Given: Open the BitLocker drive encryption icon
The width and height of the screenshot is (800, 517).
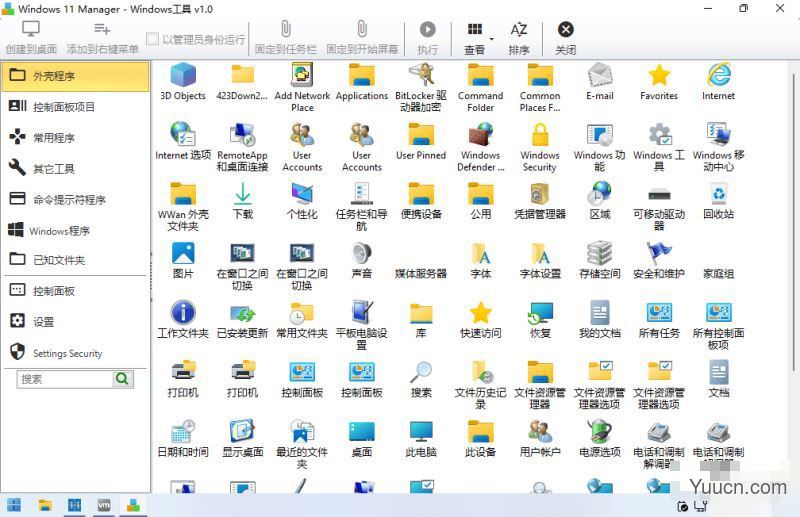Looking at the screenshot, I should click(x=421, y=87).
